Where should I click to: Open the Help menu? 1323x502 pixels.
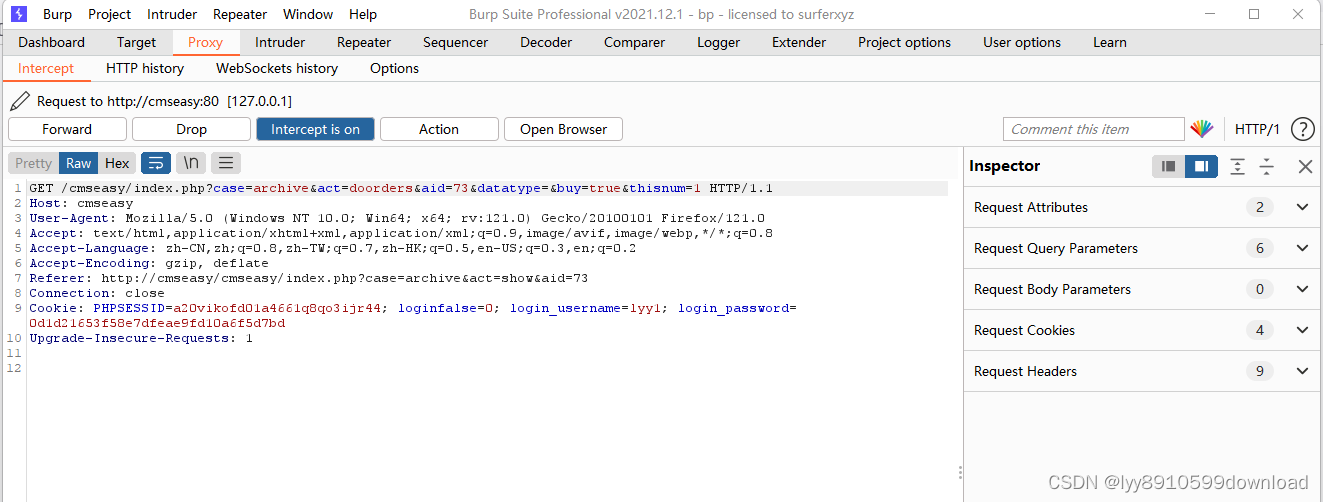[x=363, y=14]
